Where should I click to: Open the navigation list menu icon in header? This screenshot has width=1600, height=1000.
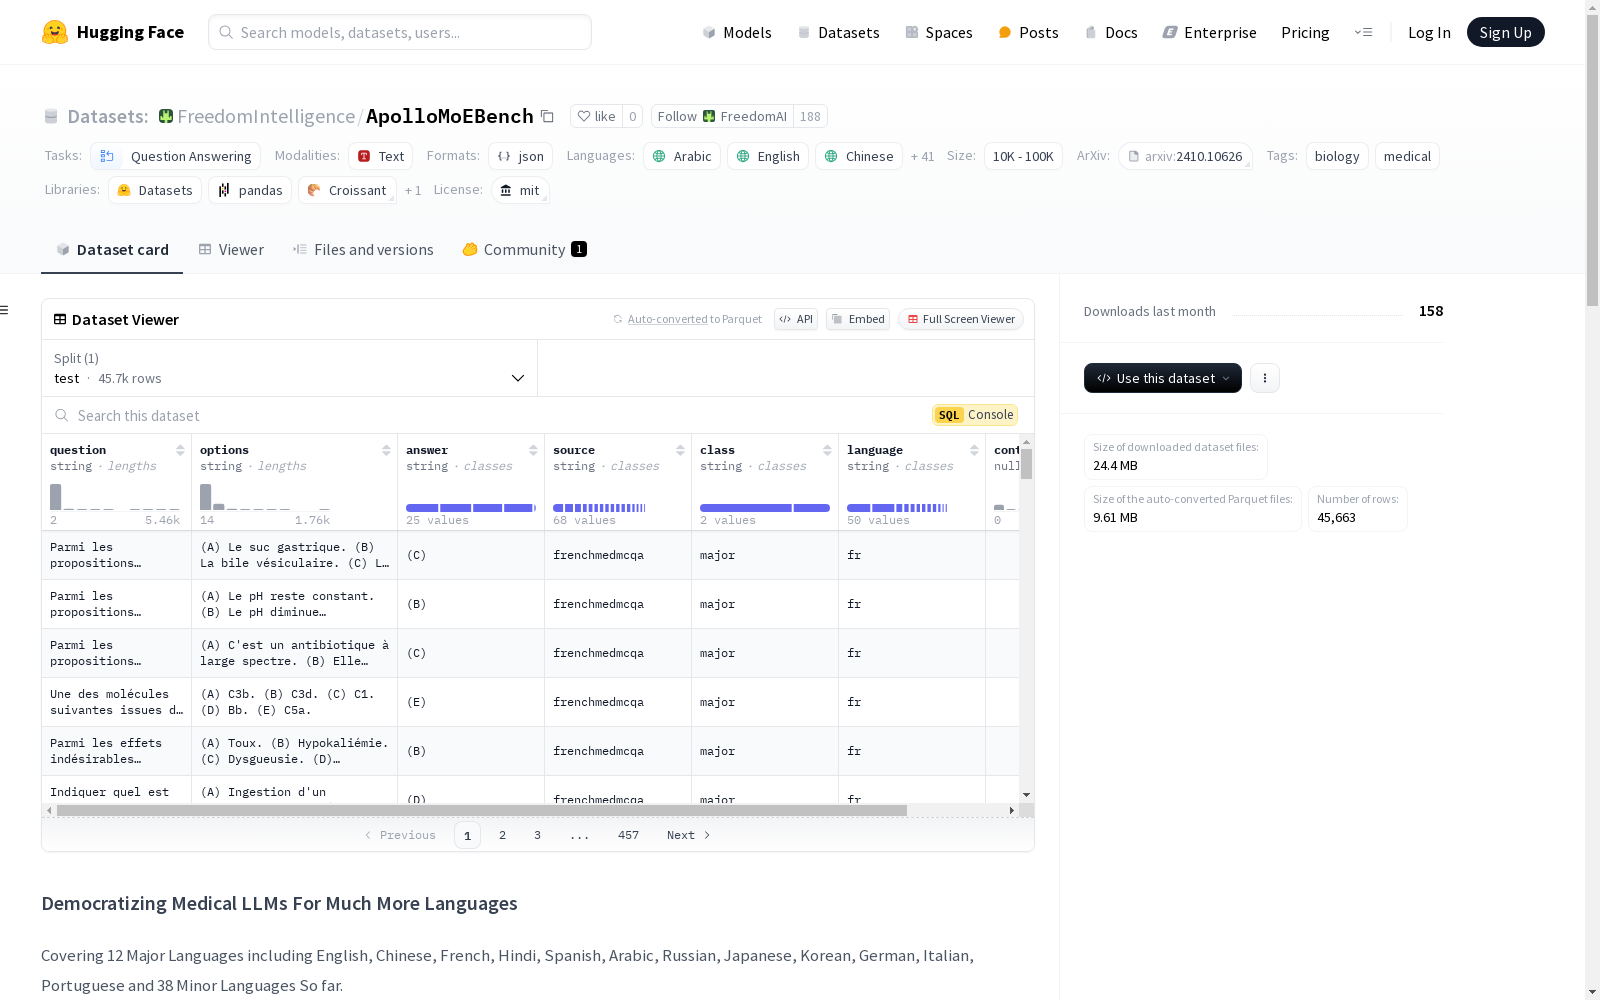click(x=1363, y=32)
